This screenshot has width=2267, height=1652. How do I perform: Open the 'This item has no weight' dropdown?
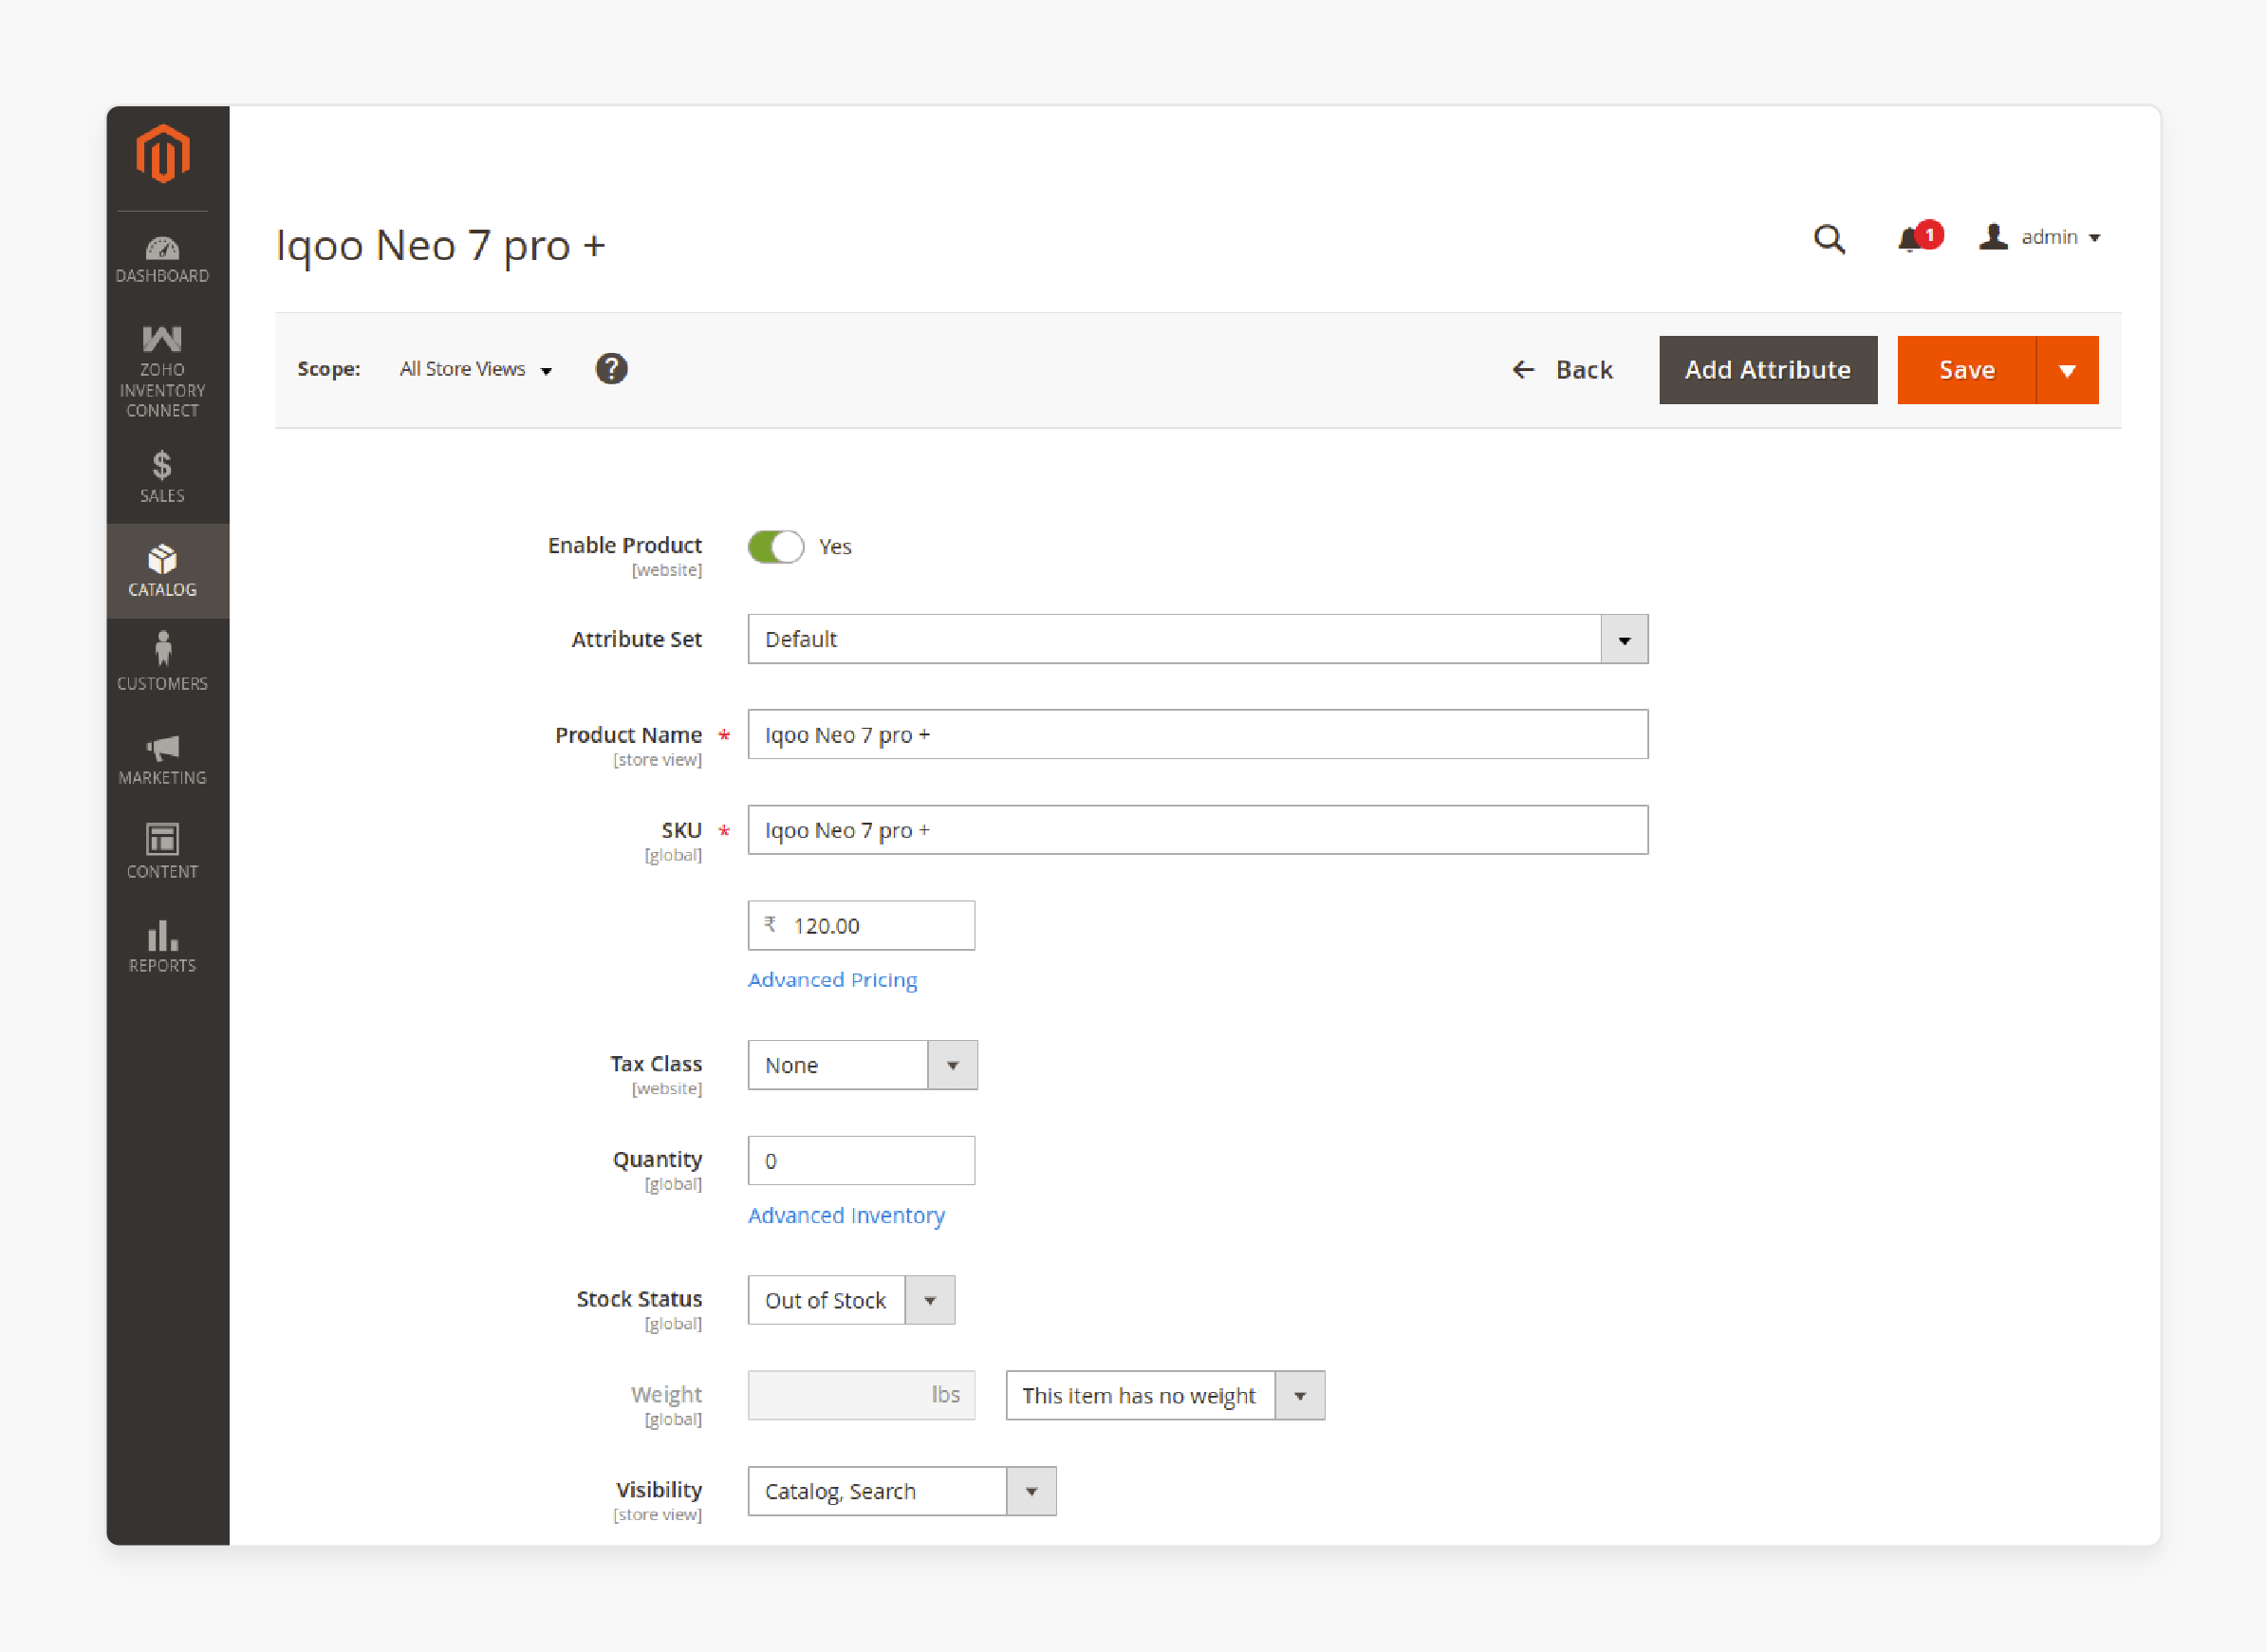tap(1165, 1395)
